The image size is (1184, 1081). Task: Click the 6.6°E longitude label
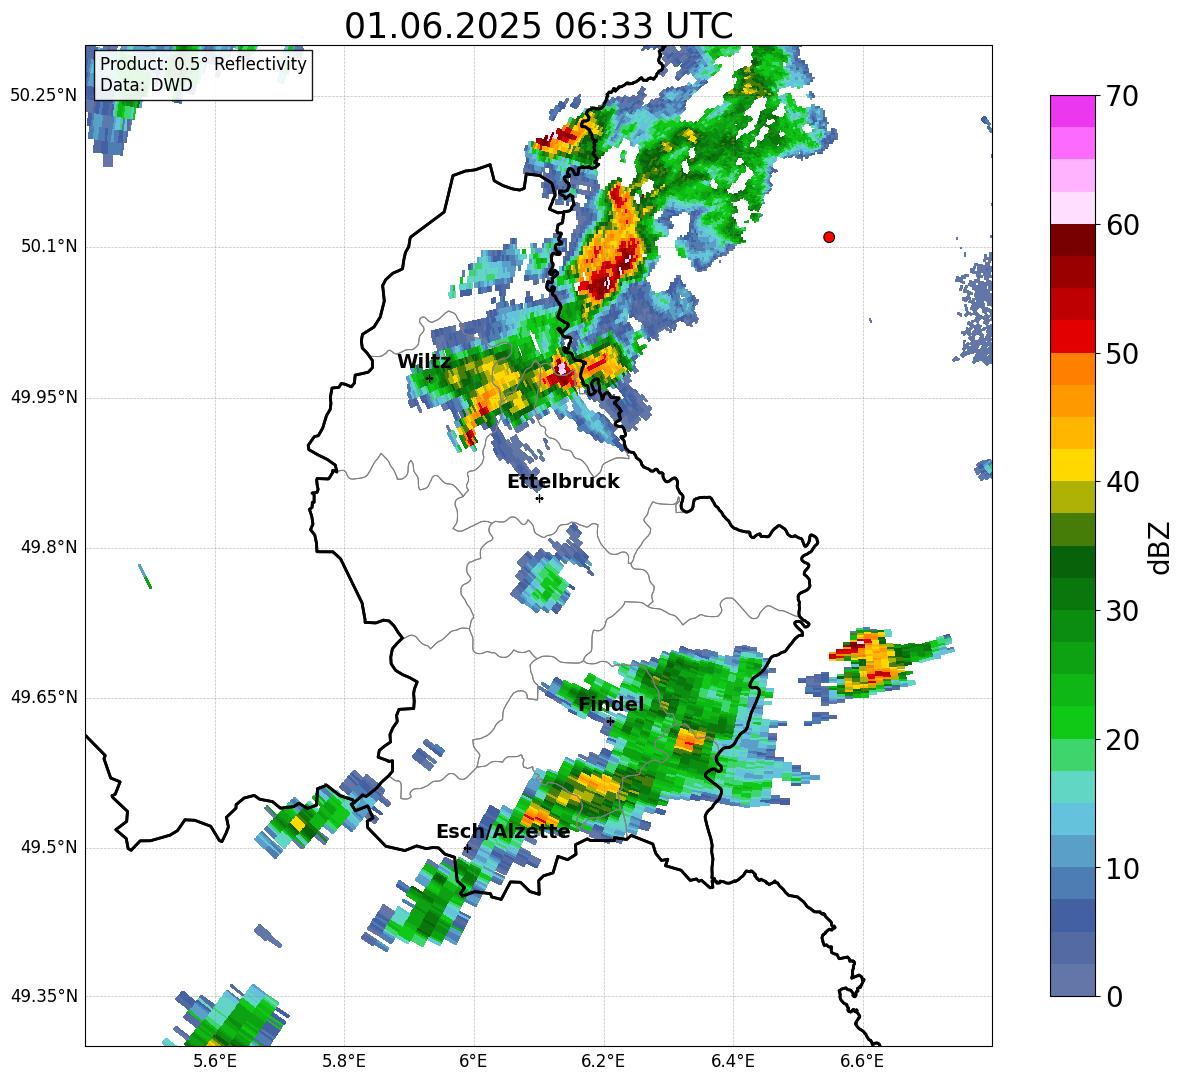[862, 1061]
